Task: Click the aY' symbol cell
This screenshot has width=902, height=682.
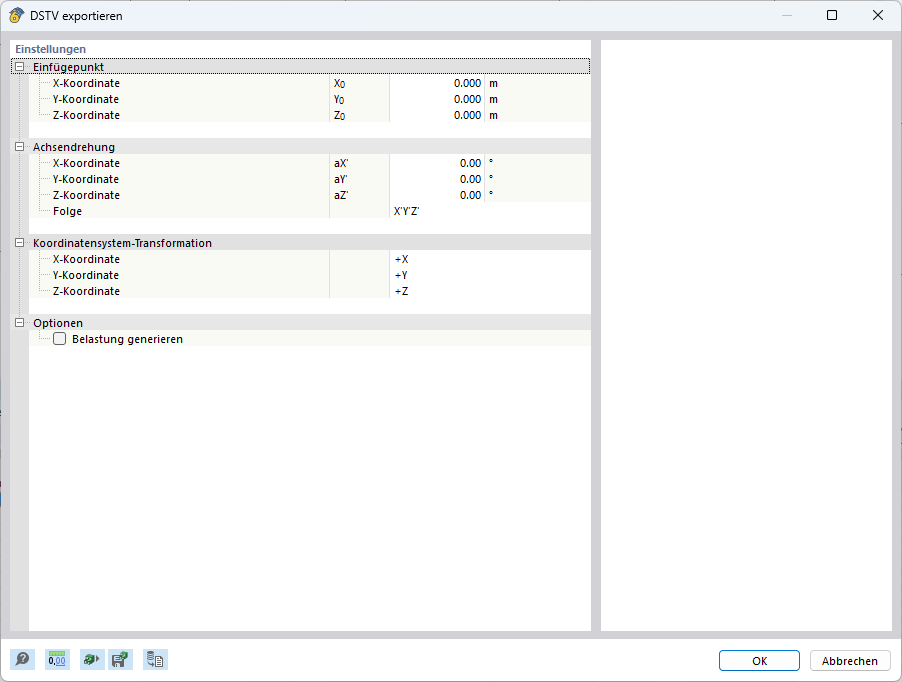Action: [359, 179]
